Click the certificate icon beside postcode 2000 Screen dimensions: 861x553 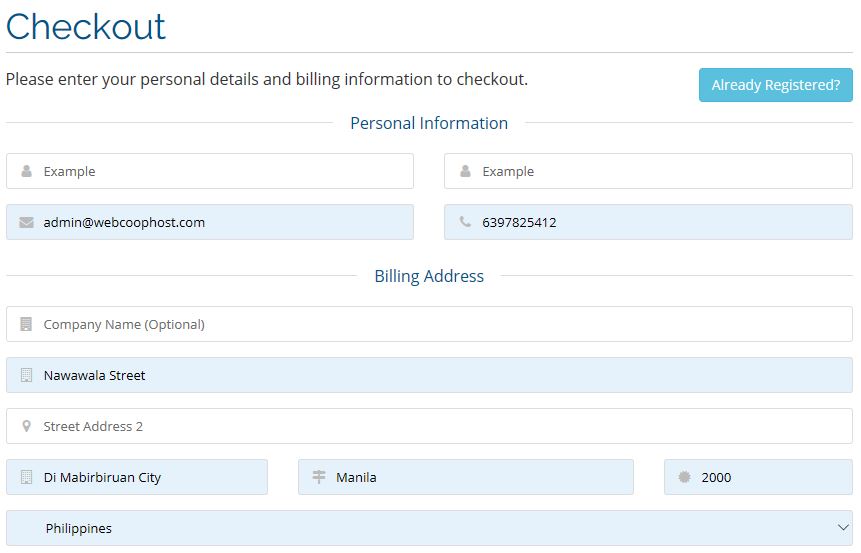click(684, 477)
